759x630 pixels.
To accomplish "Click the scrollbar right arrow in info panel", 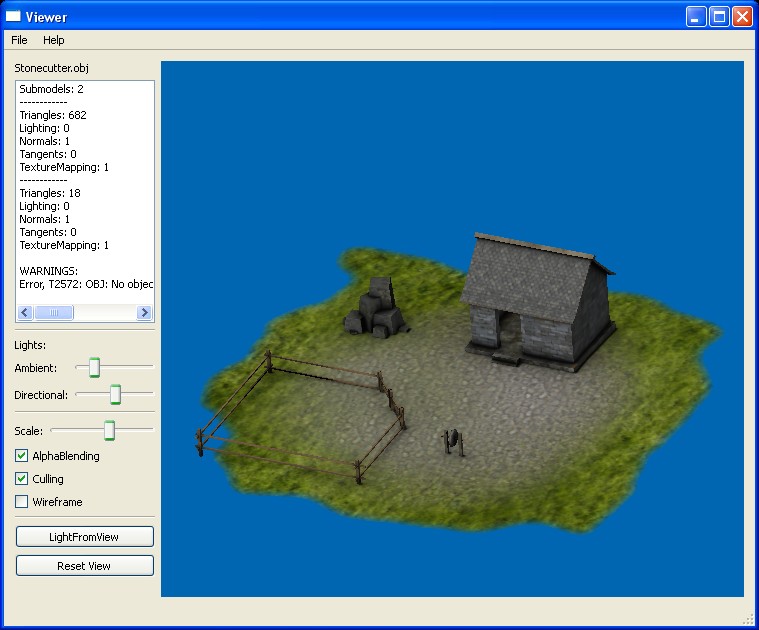I will click(x=146, y=313).
